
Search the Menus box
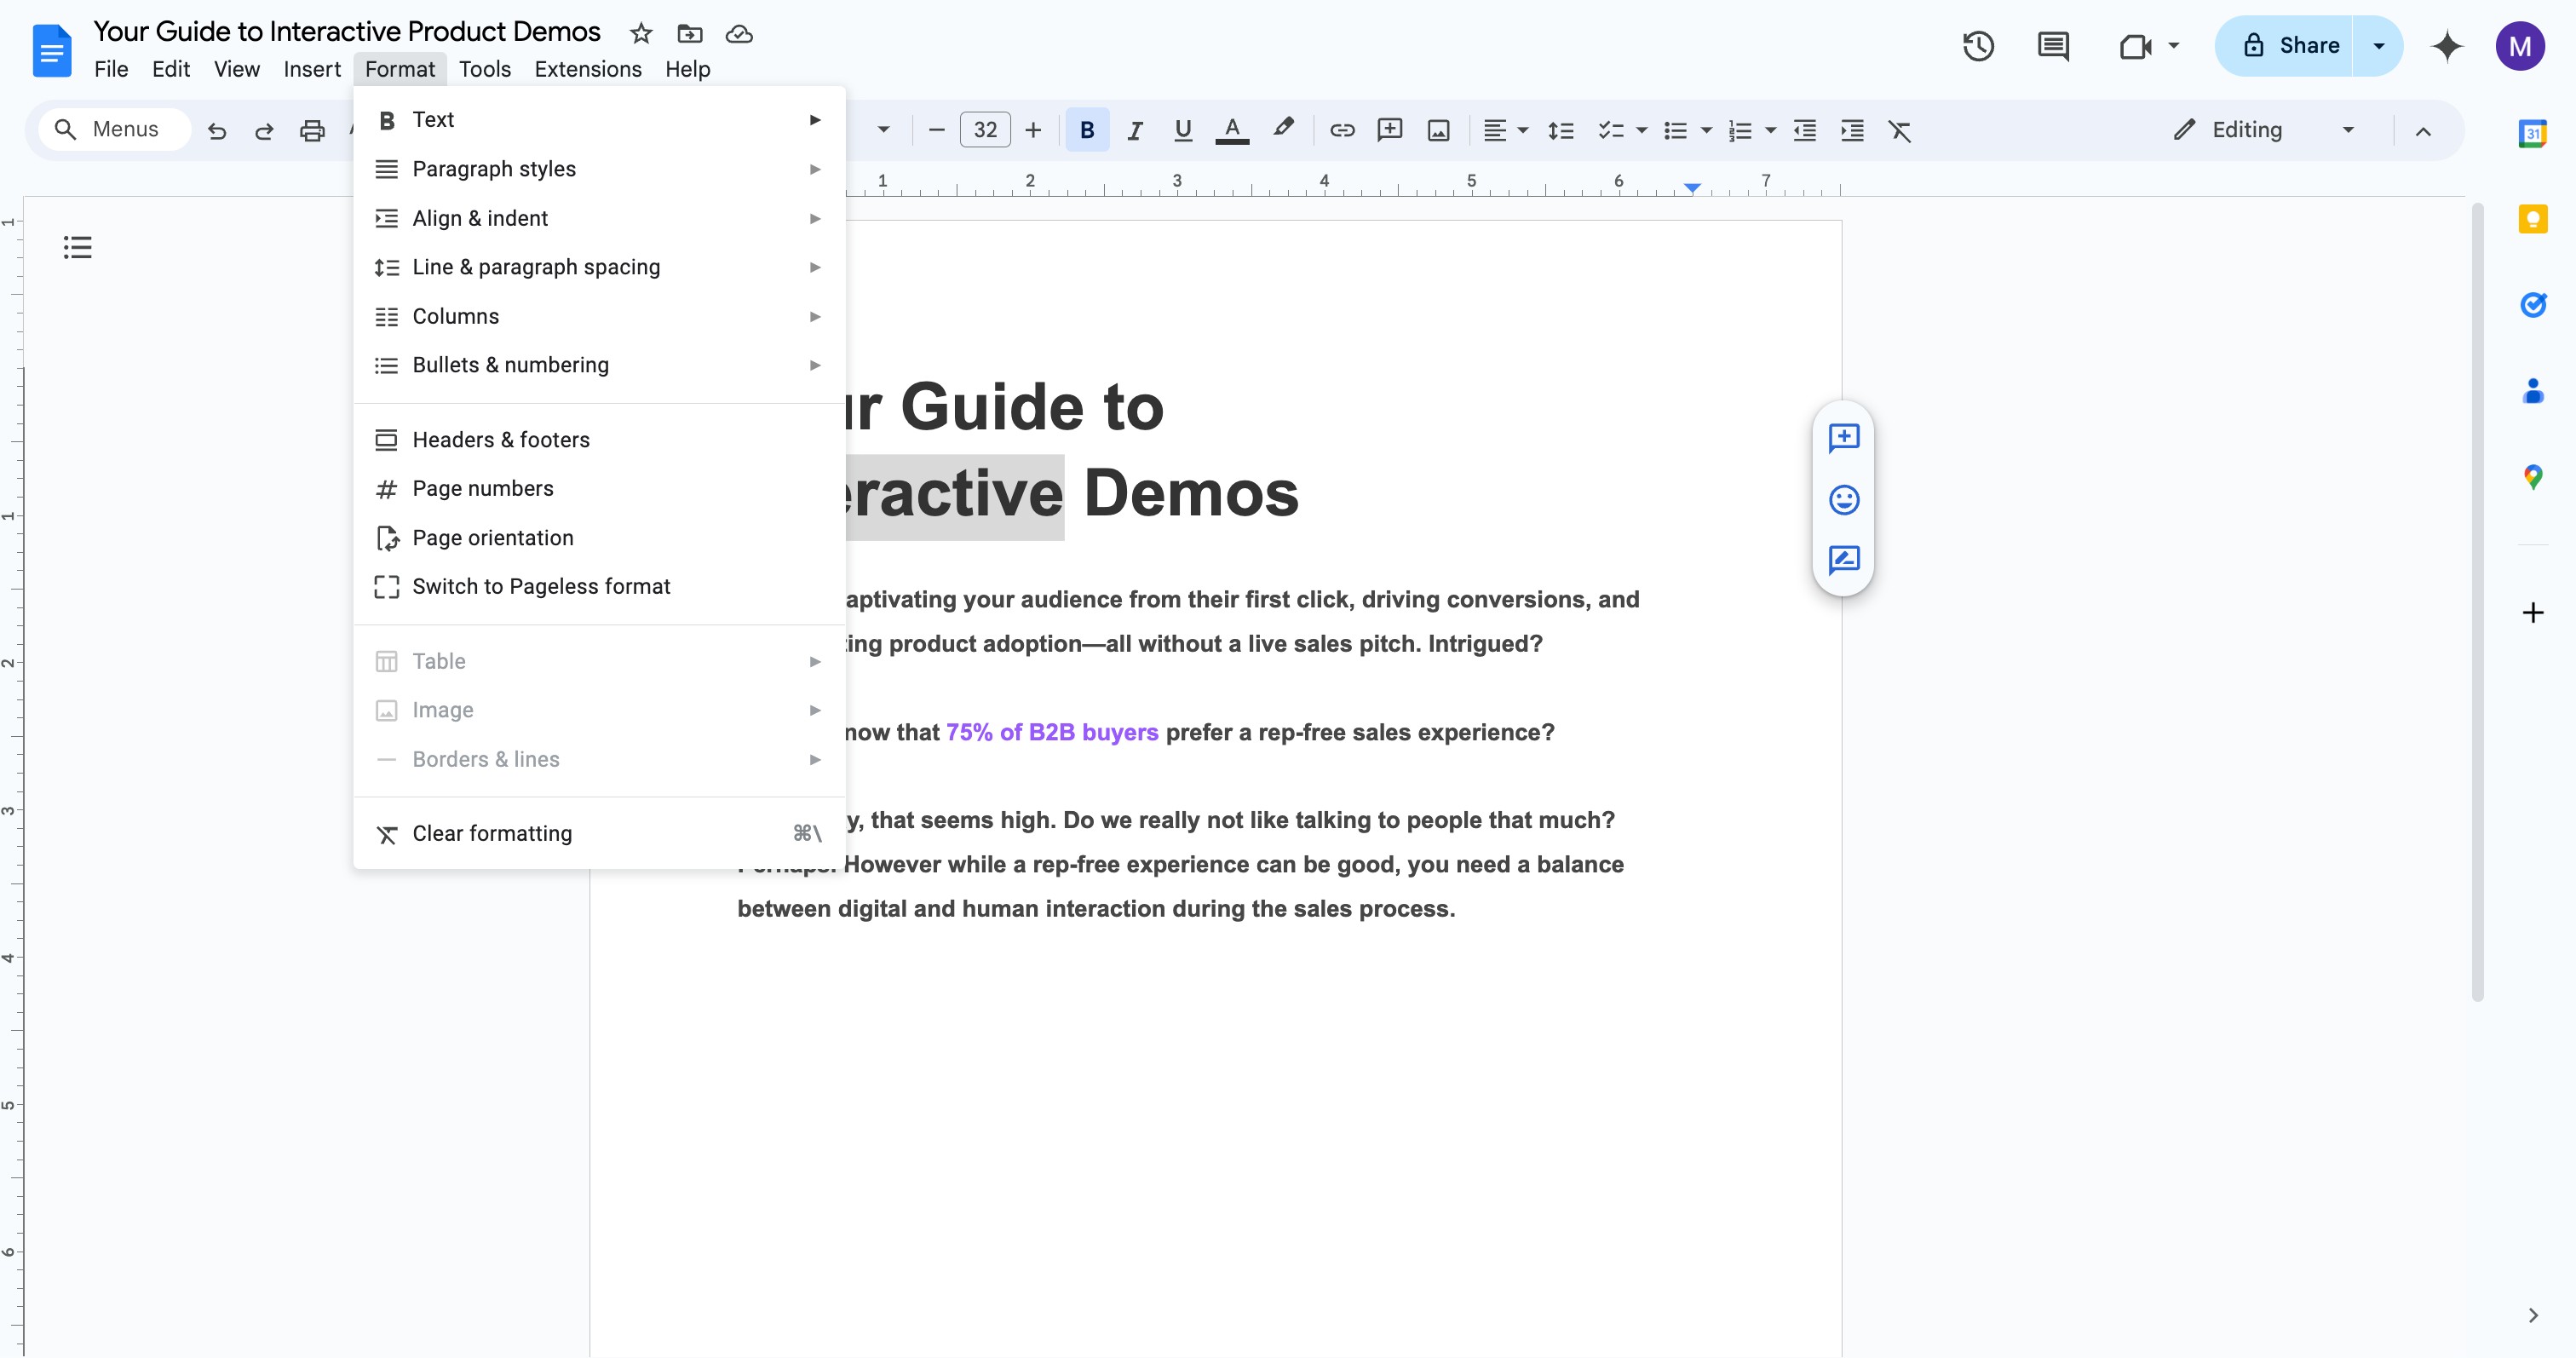(x=114, y=130)
